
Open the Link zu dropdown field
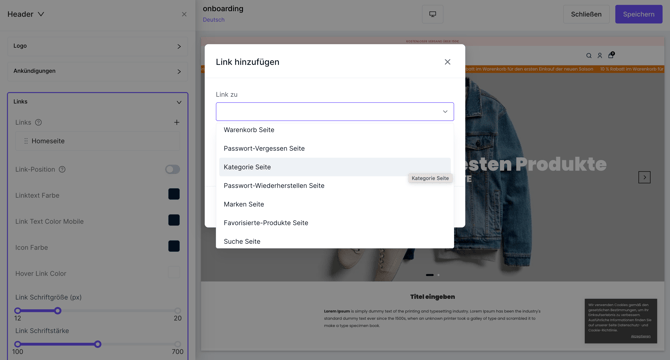click(x=335, y=111)
